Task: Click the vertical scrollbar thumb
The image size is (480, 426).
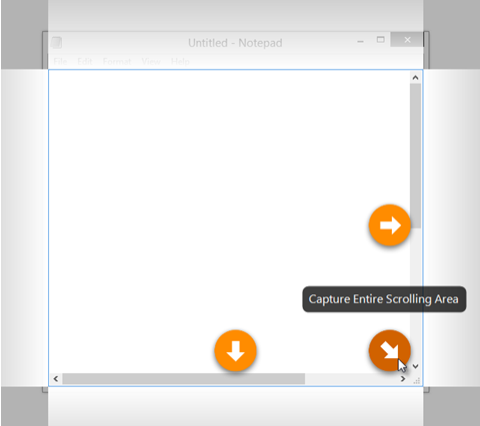Action: click(x=415, y=156)
